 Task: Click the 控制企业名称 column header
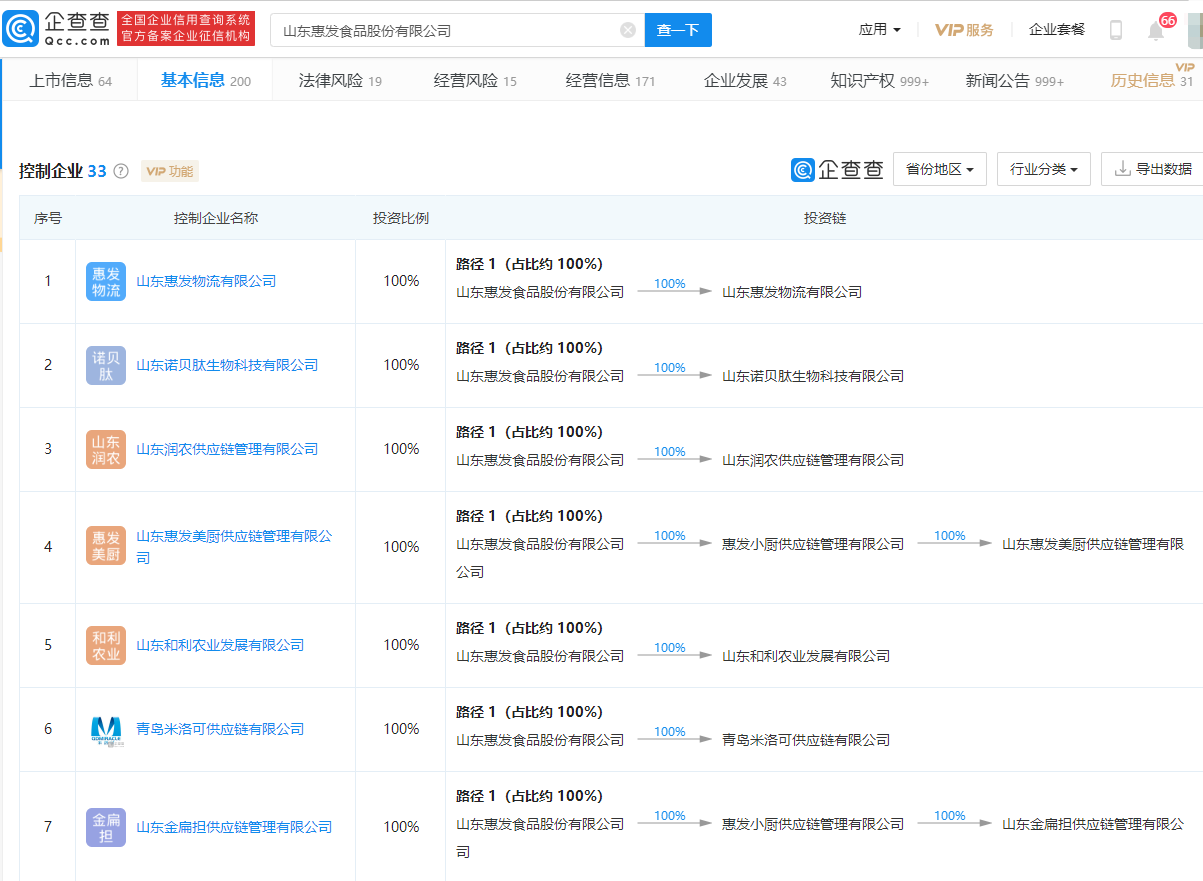(216, 218)
